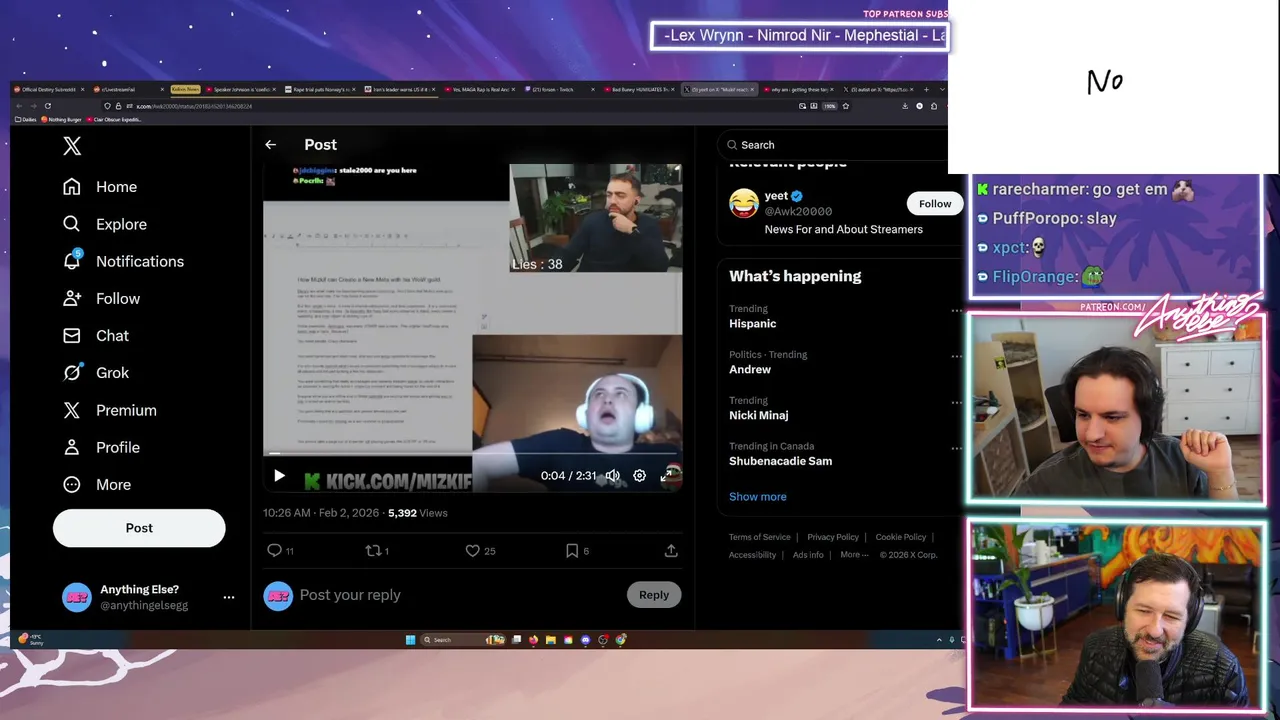The height and width of the screenshot is (720, 1280).
Task: Open Explore in the X sidebar
Action: tap(104, 224)
